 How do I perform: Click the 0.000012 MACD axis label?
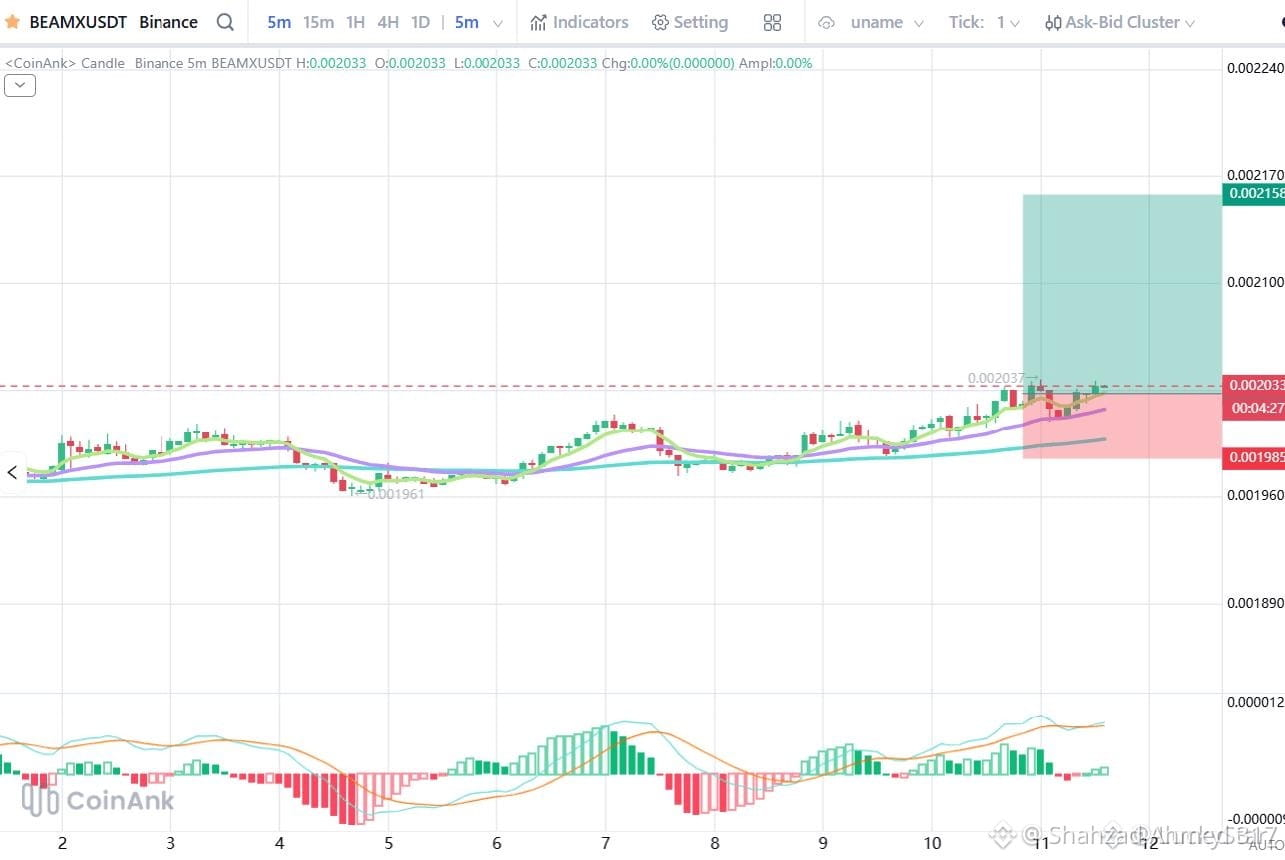(1255, 702)
